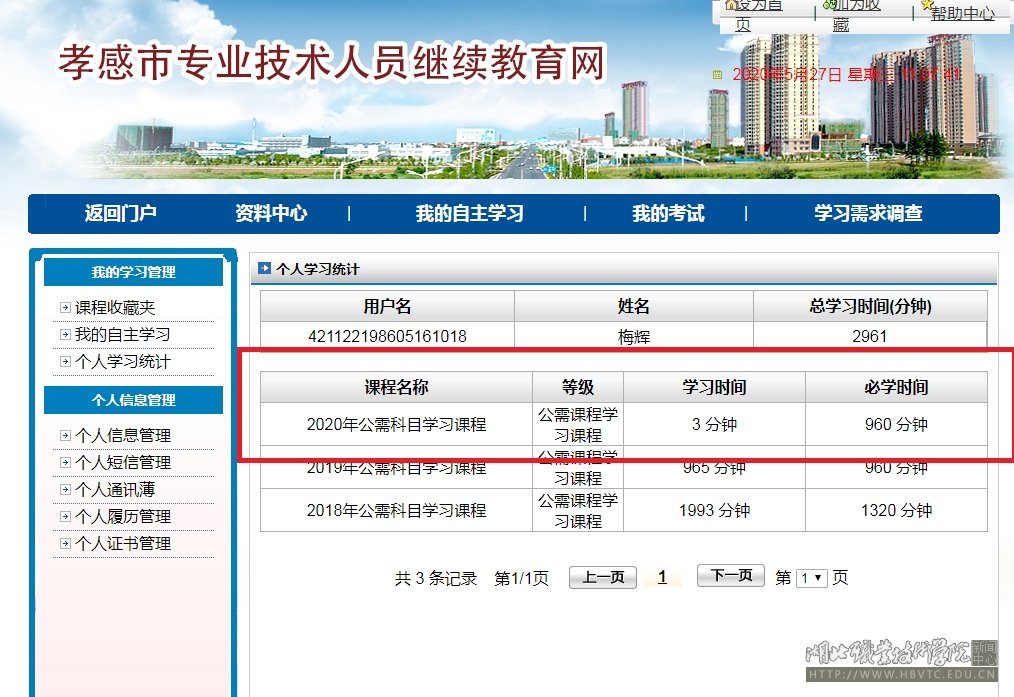Click the star icon beside 帮助中心
This screenshot has width=1014, height=697.
tap(929, 5)
